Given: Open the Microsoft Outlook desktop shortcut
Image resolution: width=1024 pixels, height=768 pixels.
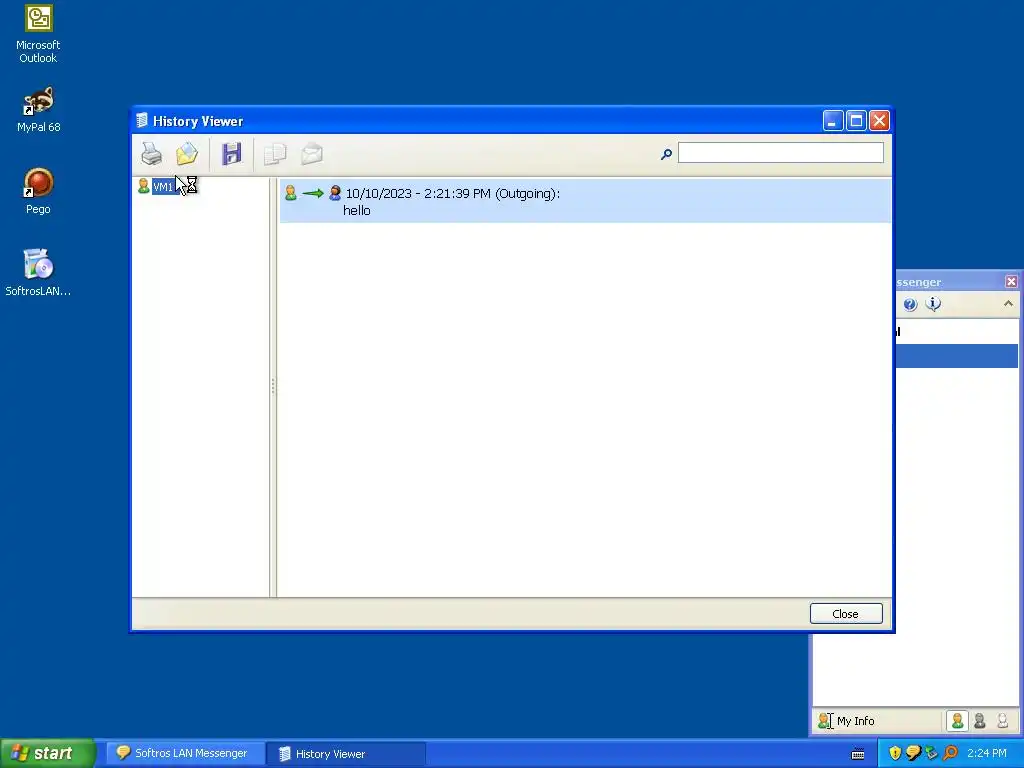Looking at the screenshot, I should (x=38, y=34).
